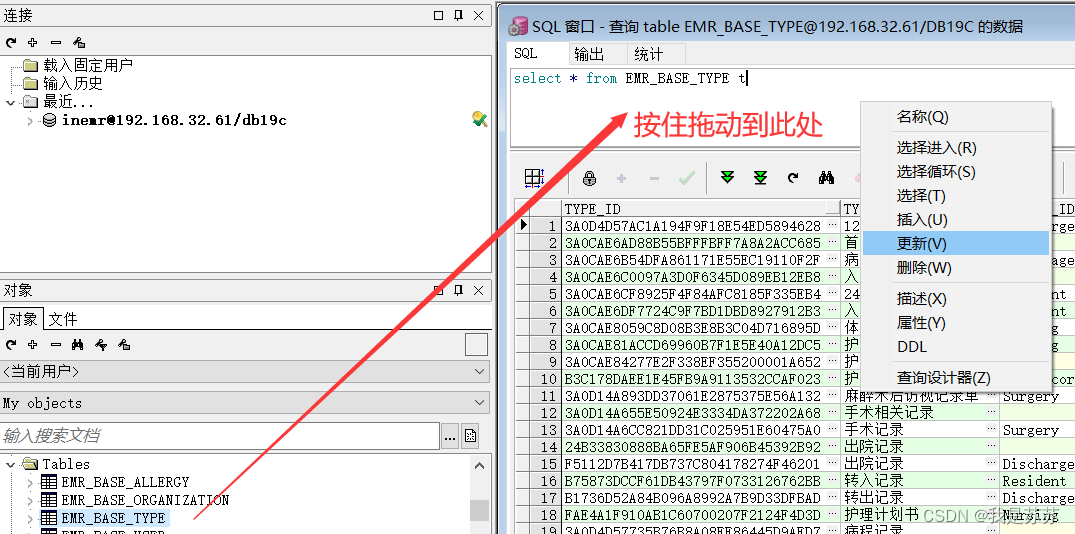Click the grid layout icon in results toolbar
Image resolution: width=1075 pixels, height=534 pixels.
tap(534, 178)
